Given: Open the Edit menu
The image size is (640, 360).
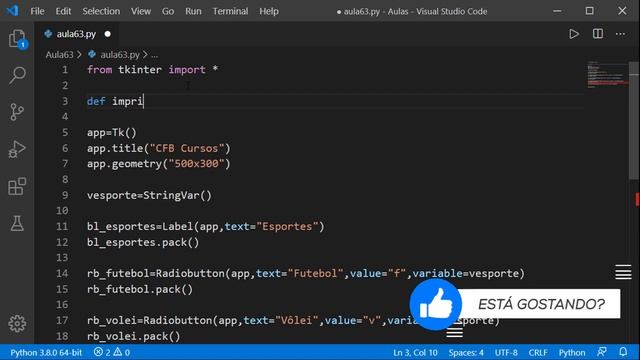Looking at the screenshot, I should coord(63,11).
